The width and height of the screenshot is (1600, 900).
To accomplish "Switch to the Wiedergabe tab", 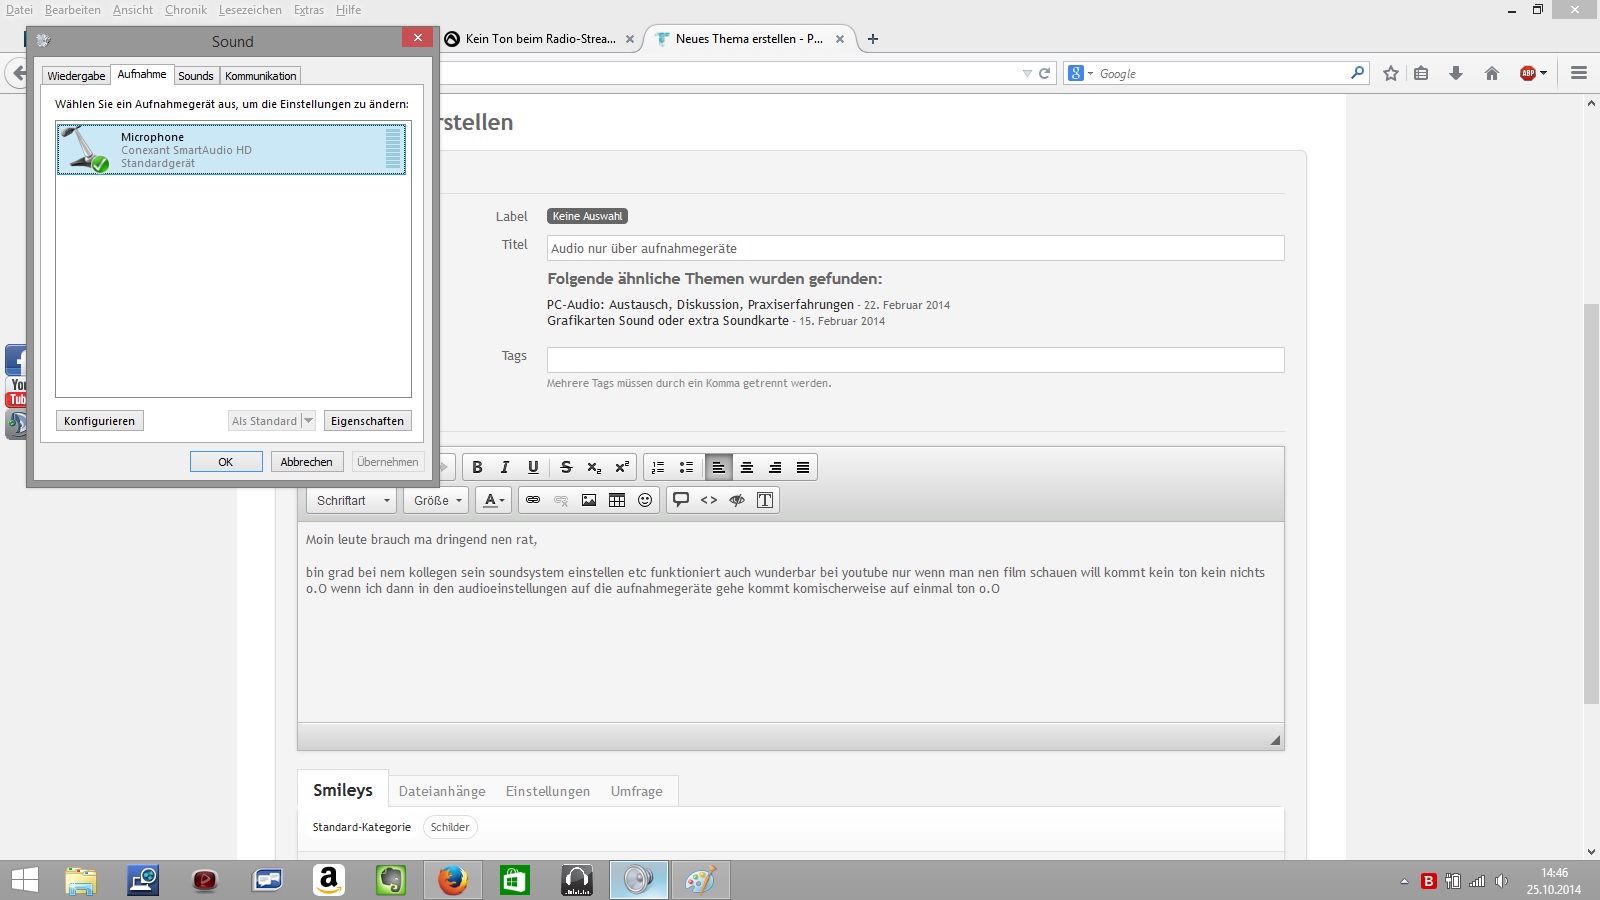I will (x=76, y=76).
